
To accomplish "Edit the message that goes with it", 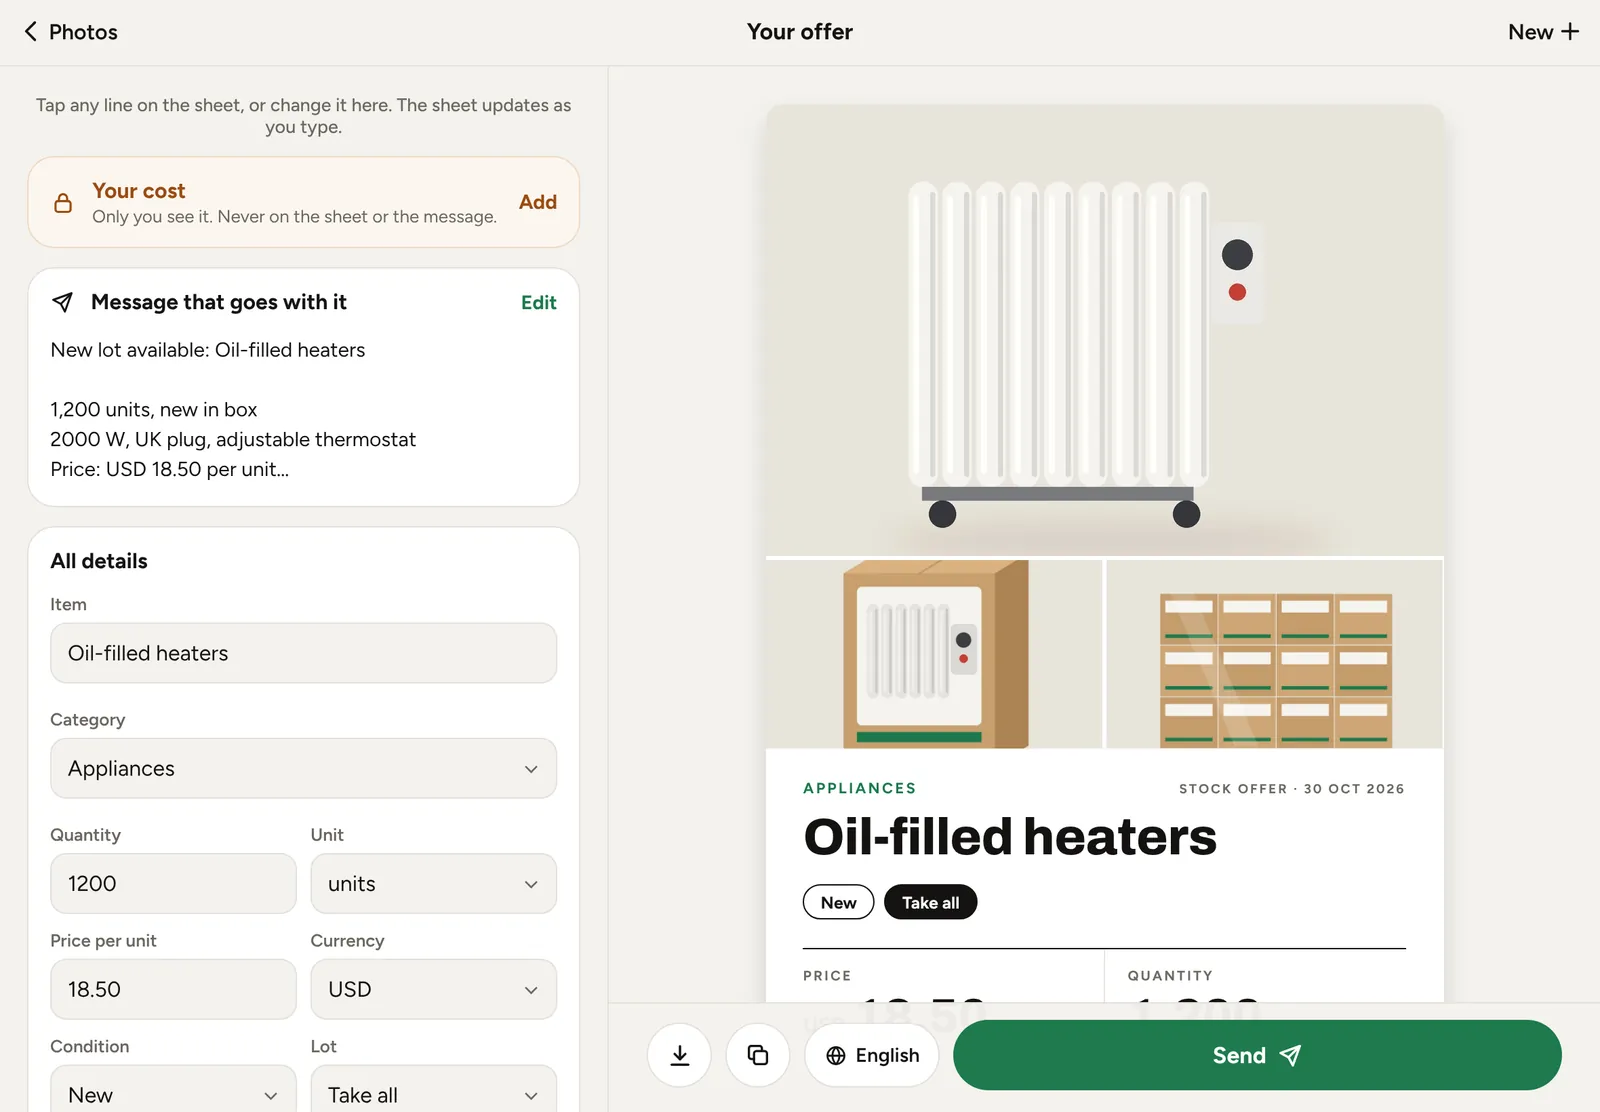I will tap(538, 302).
